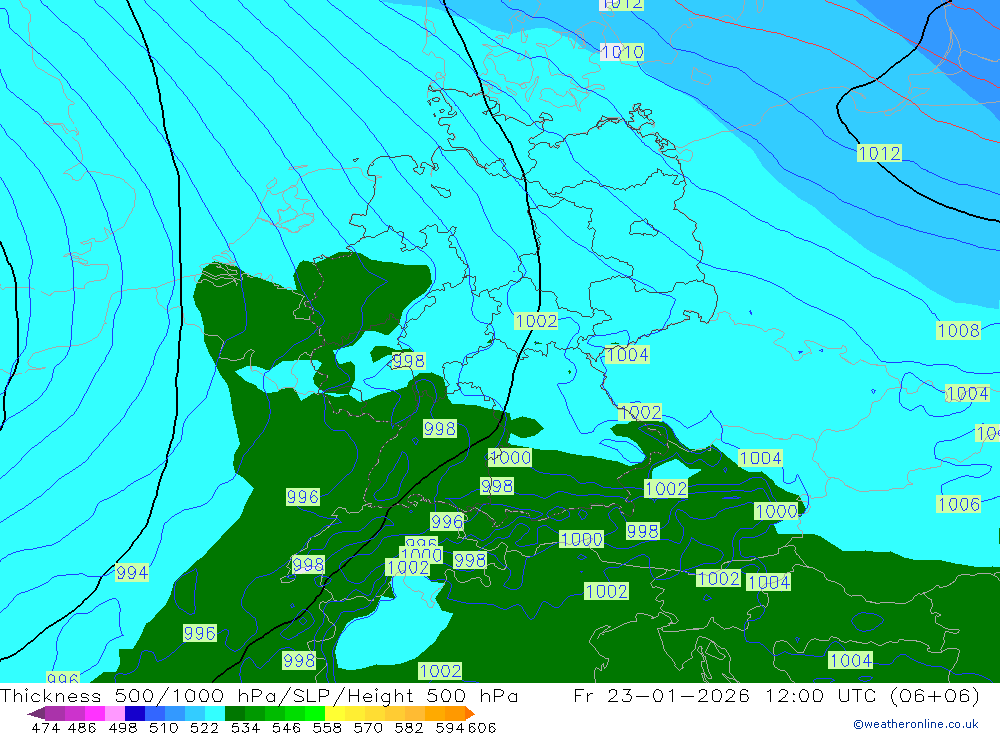Pick the bright magenta legend swatch

[x=94, y=713]
